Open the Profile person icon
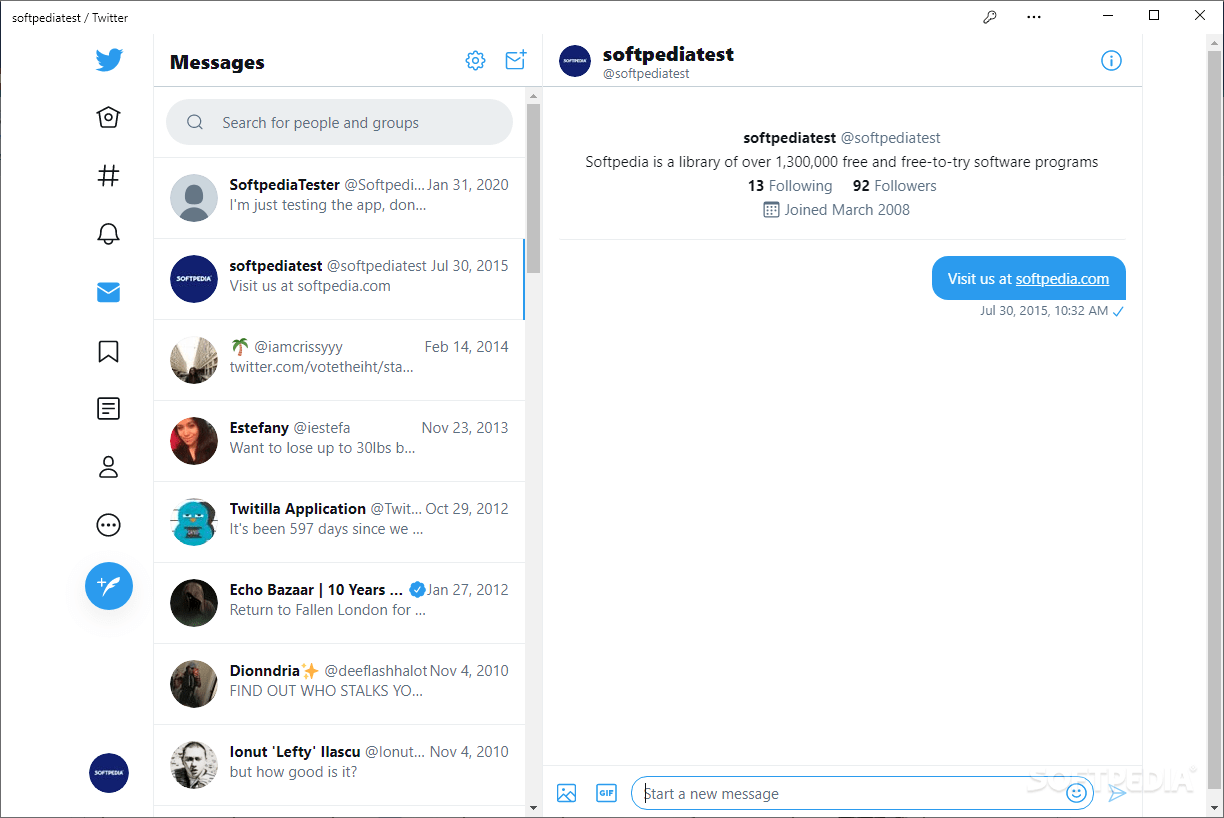 109,467
